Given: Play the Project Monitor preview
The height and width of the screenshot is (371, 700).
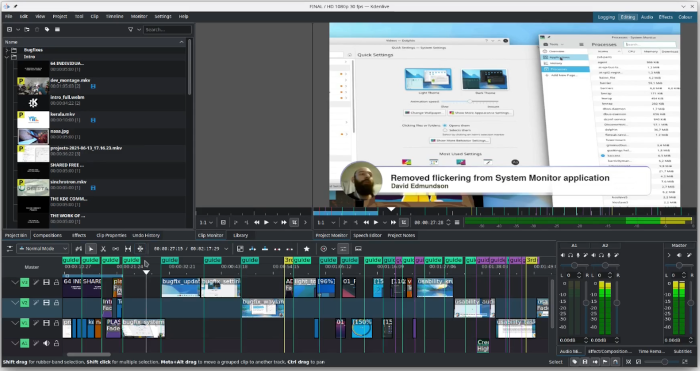Looking at the screenshot, I should point(376,222).
